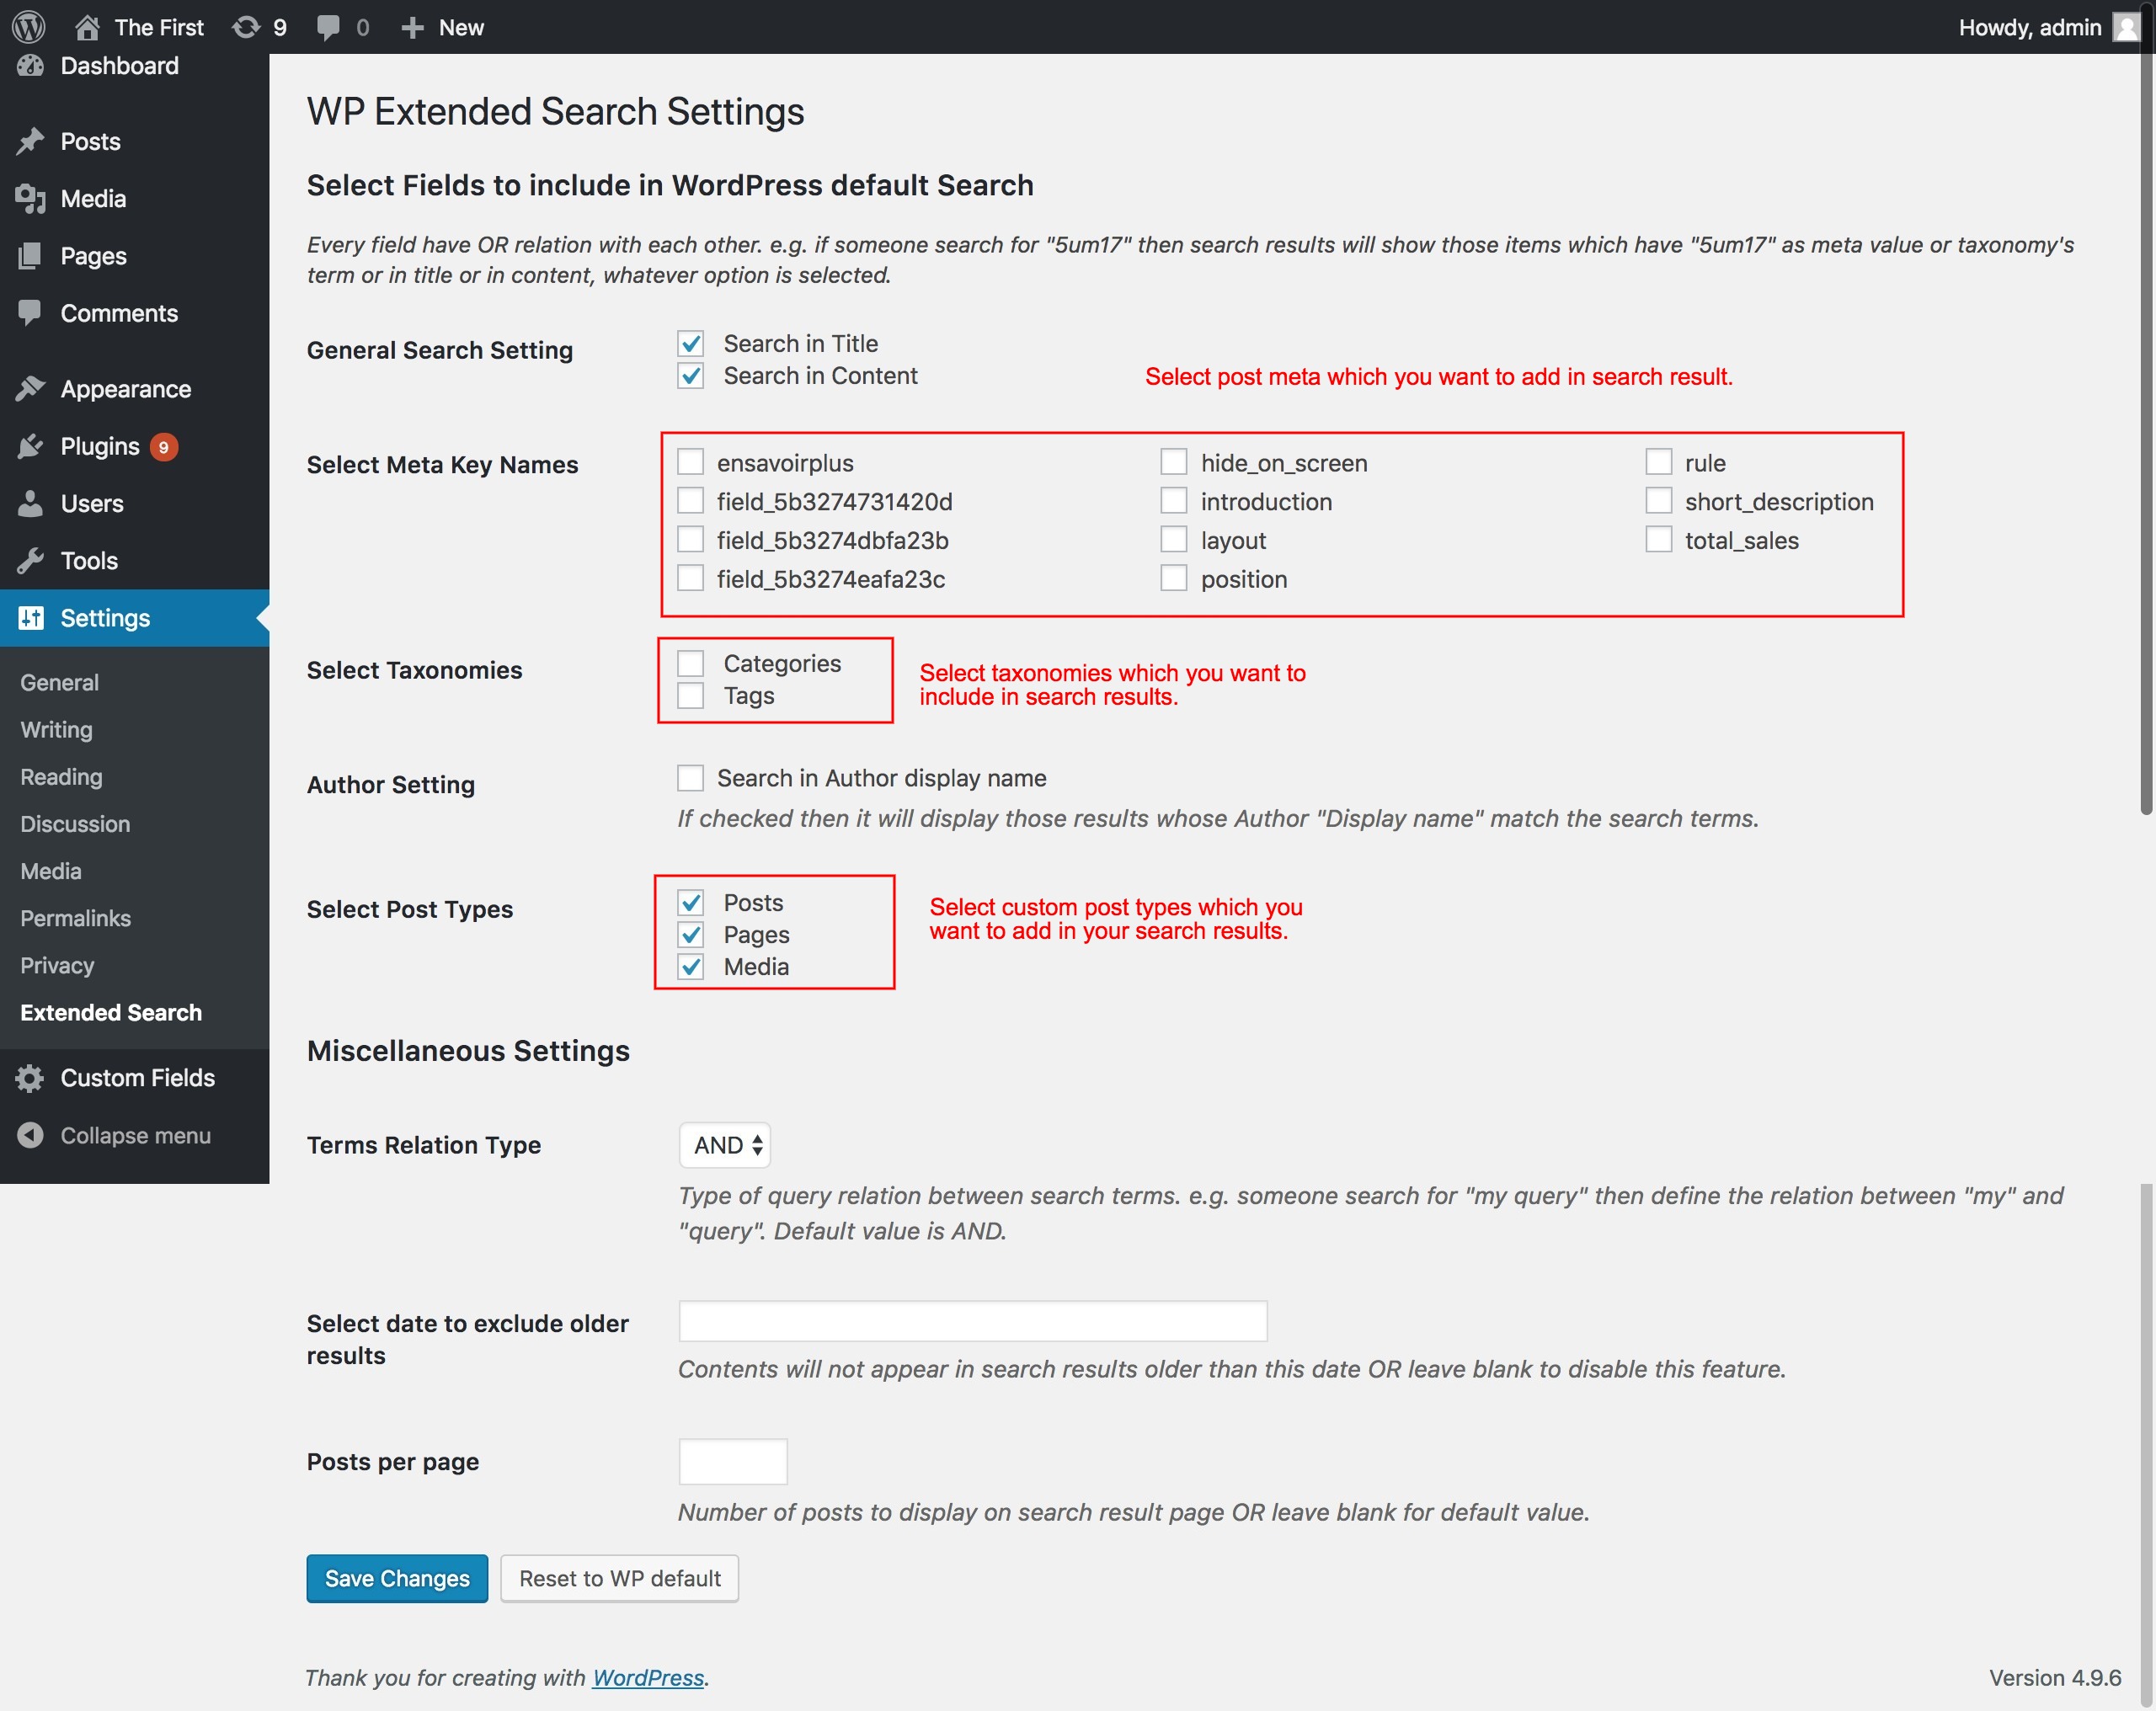Click the Plugins plug icon

[30, 446]
